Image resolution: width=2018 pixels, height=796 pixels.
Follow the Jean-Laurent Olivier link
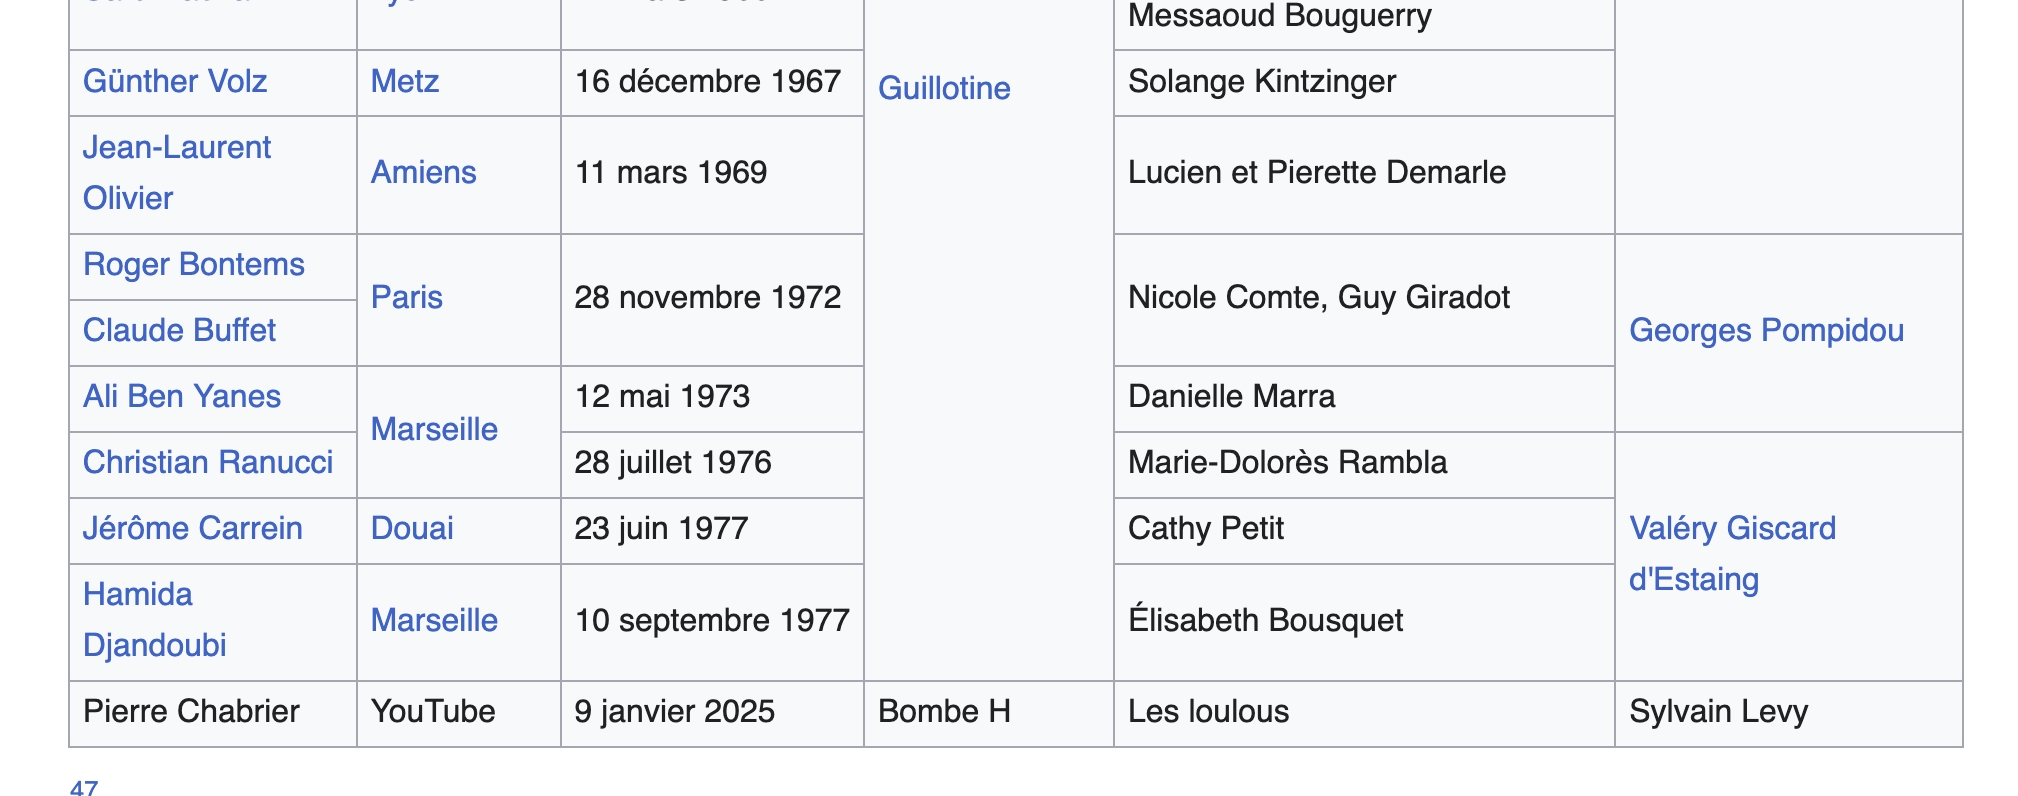[176, 148]
